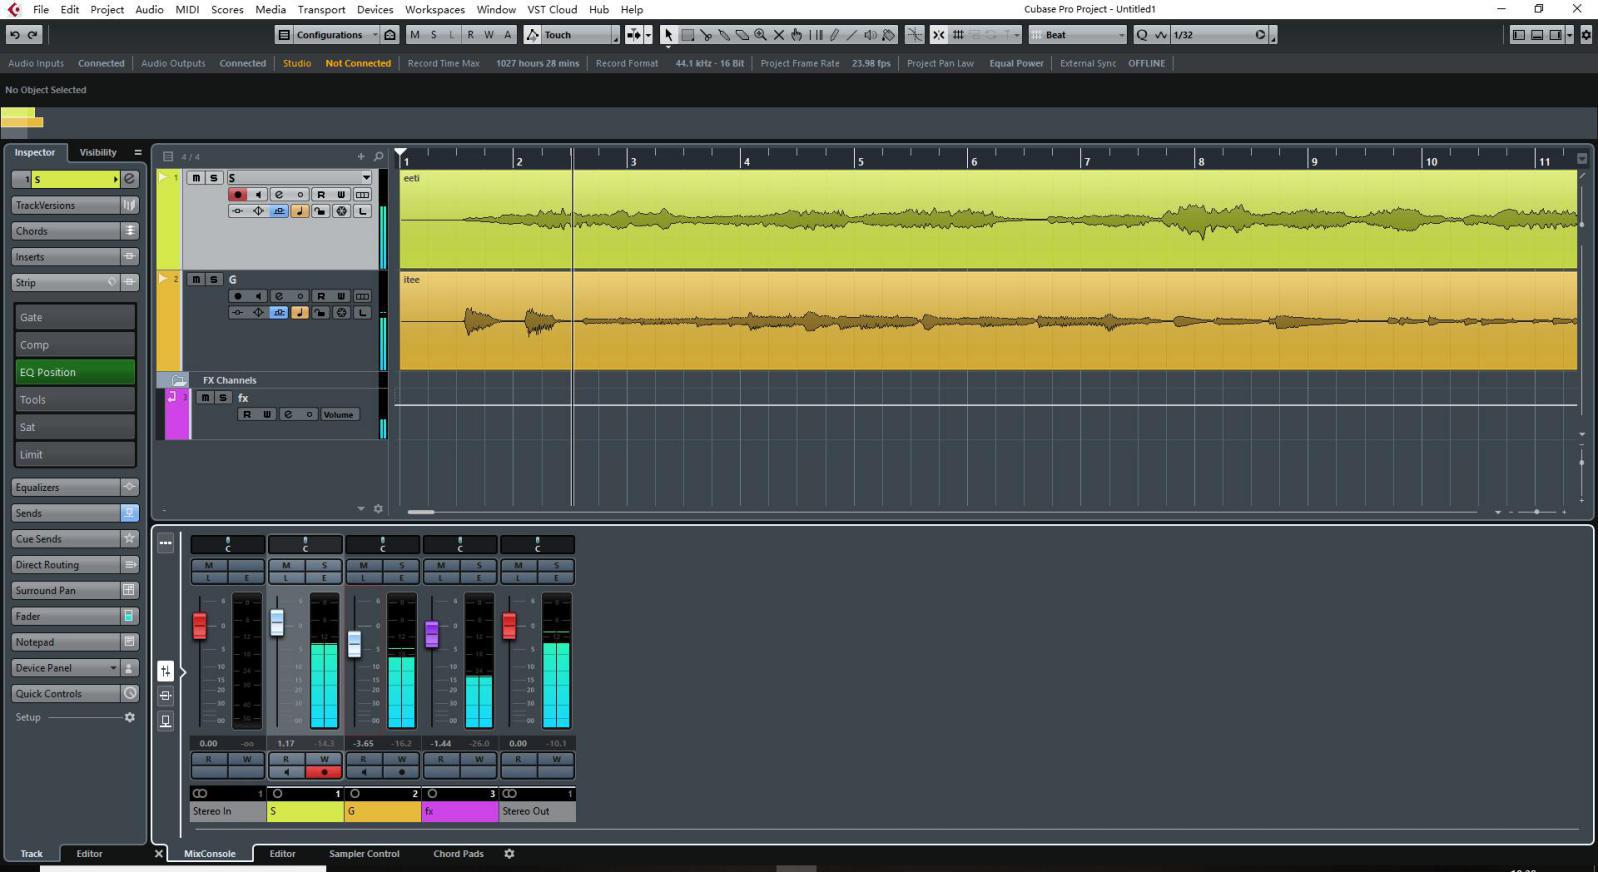This screenshot has width=1598, height=872.
Task: Select the Zoom magnifier tool
Action: point(760,35)
